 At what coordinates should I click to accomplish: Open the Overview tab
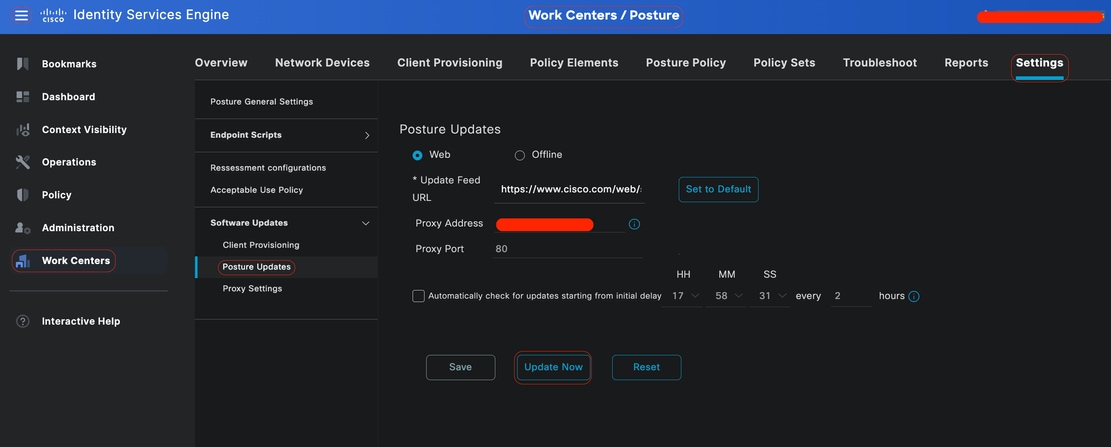(221, 62)
